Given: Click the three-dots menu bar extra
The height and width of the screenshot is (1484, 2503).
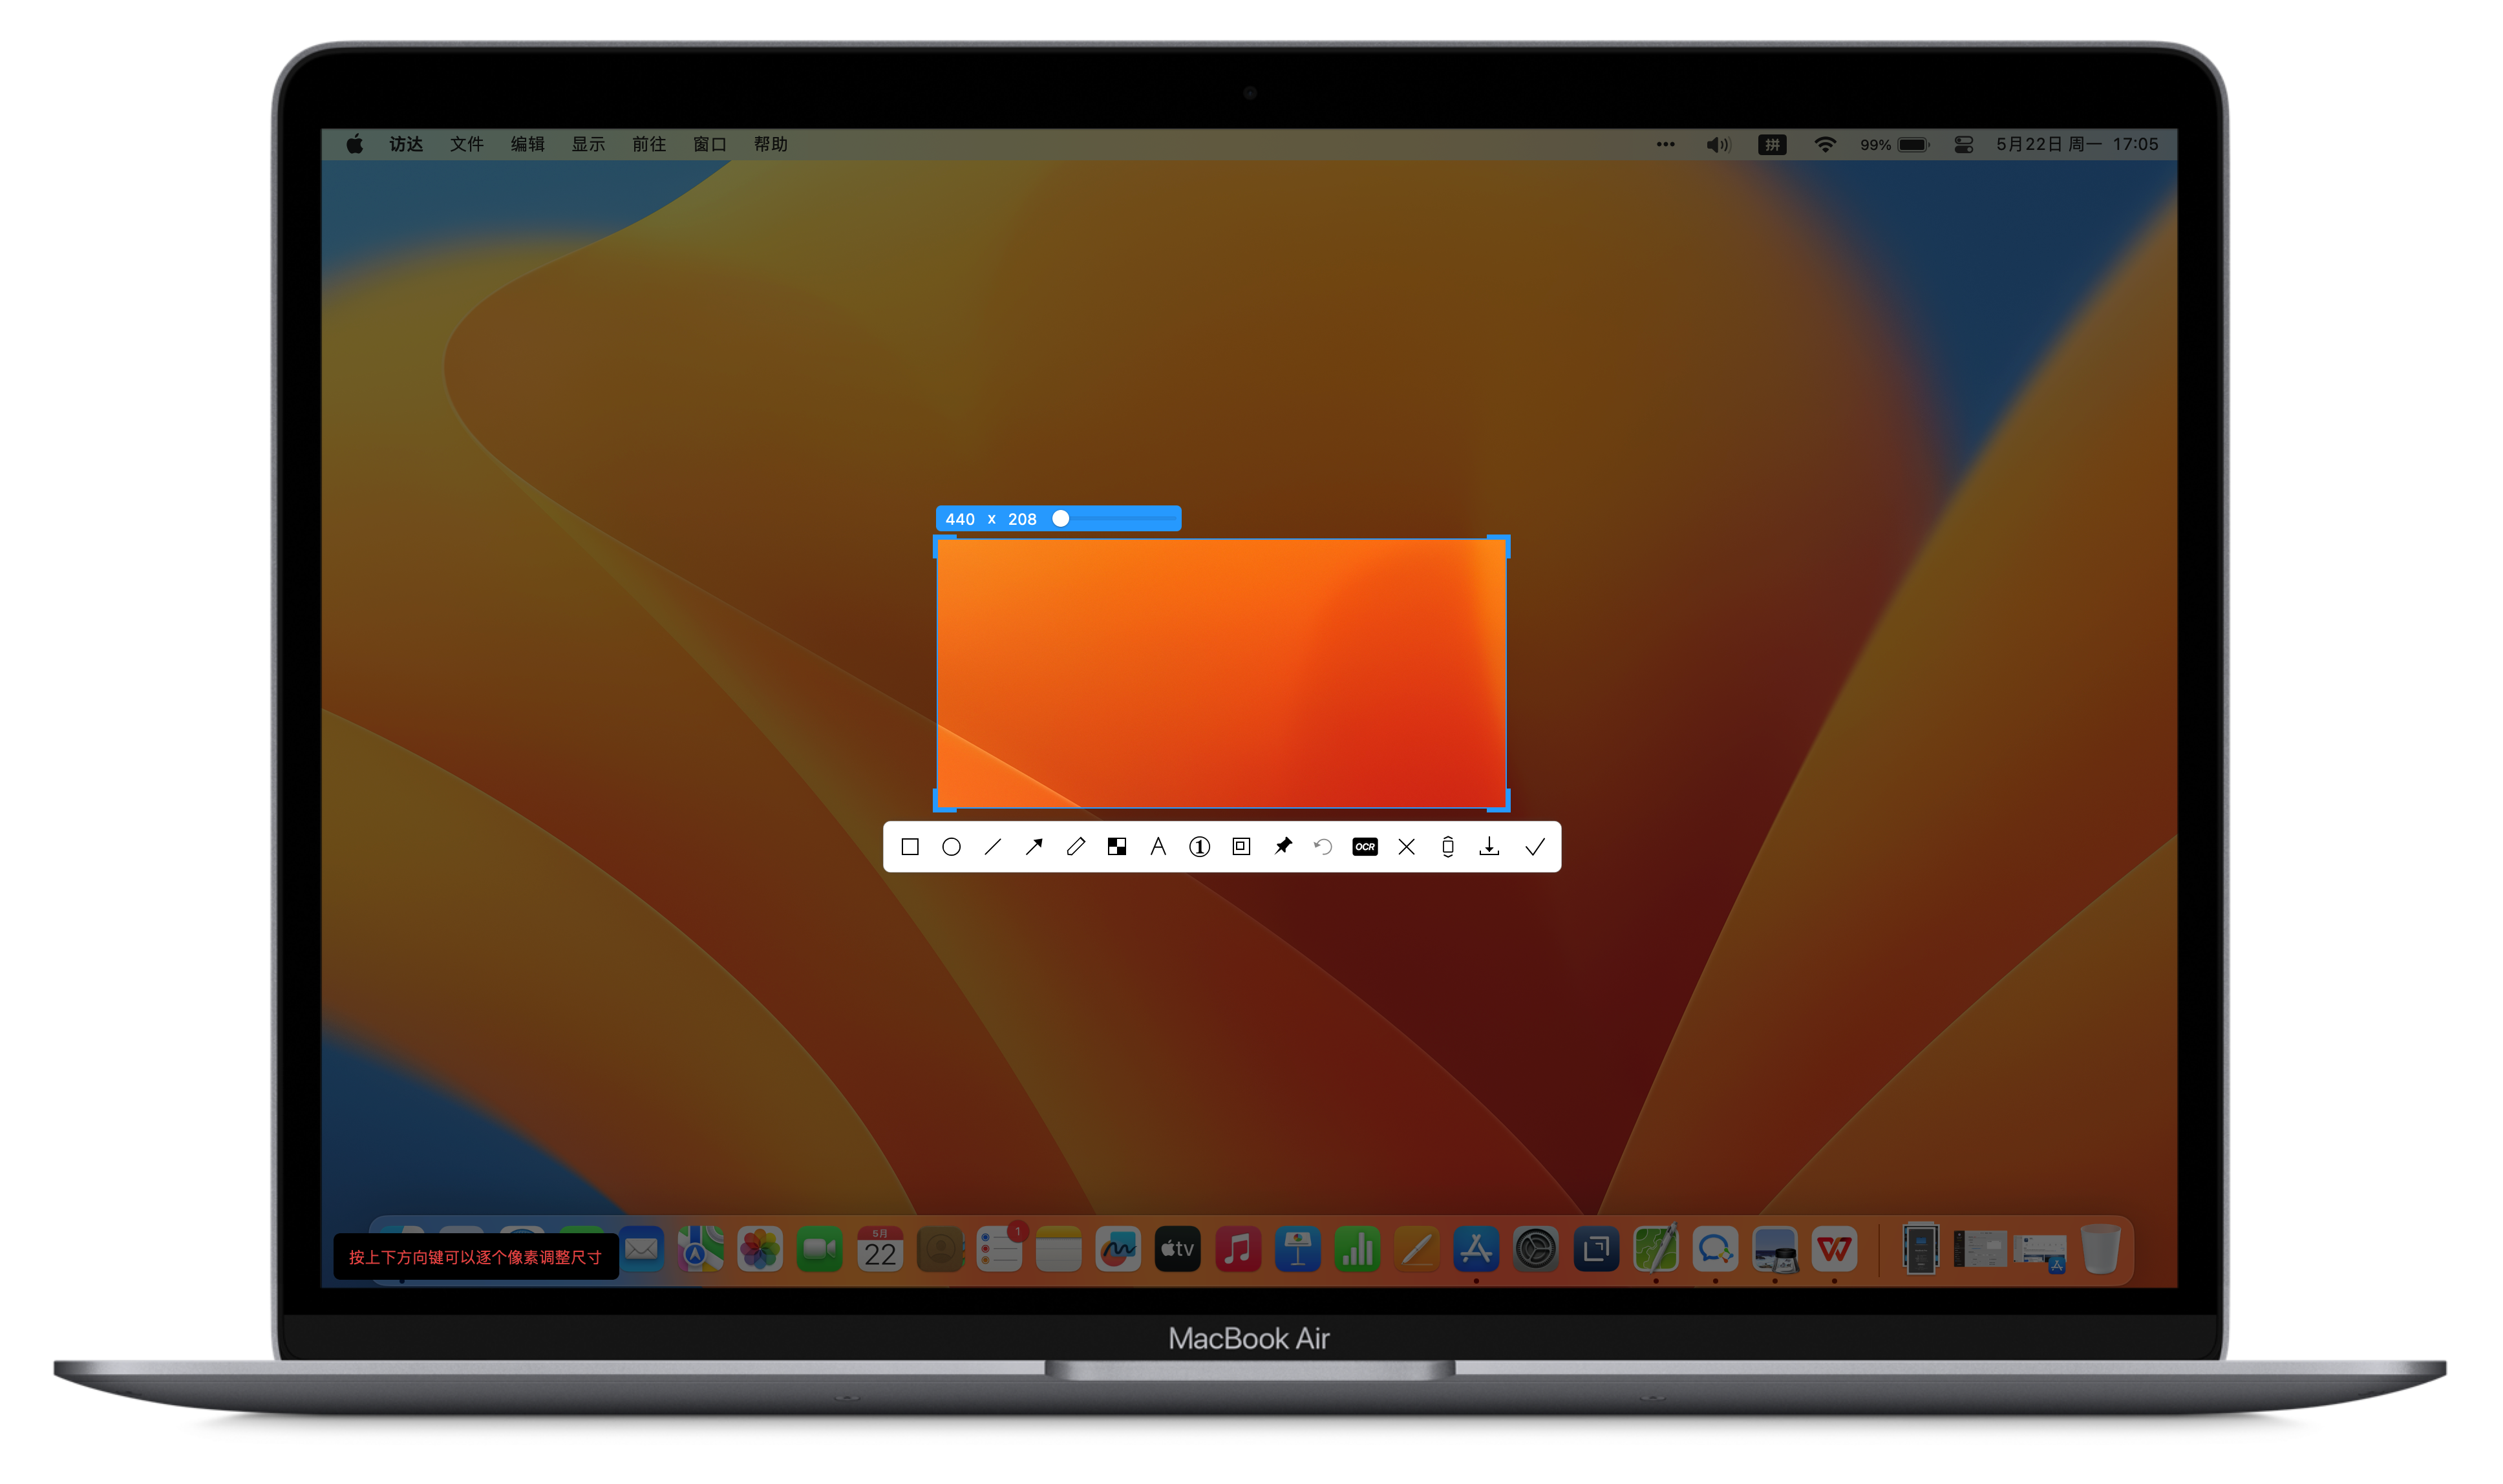Looking at the screenshot, I should coord(1665,144).
